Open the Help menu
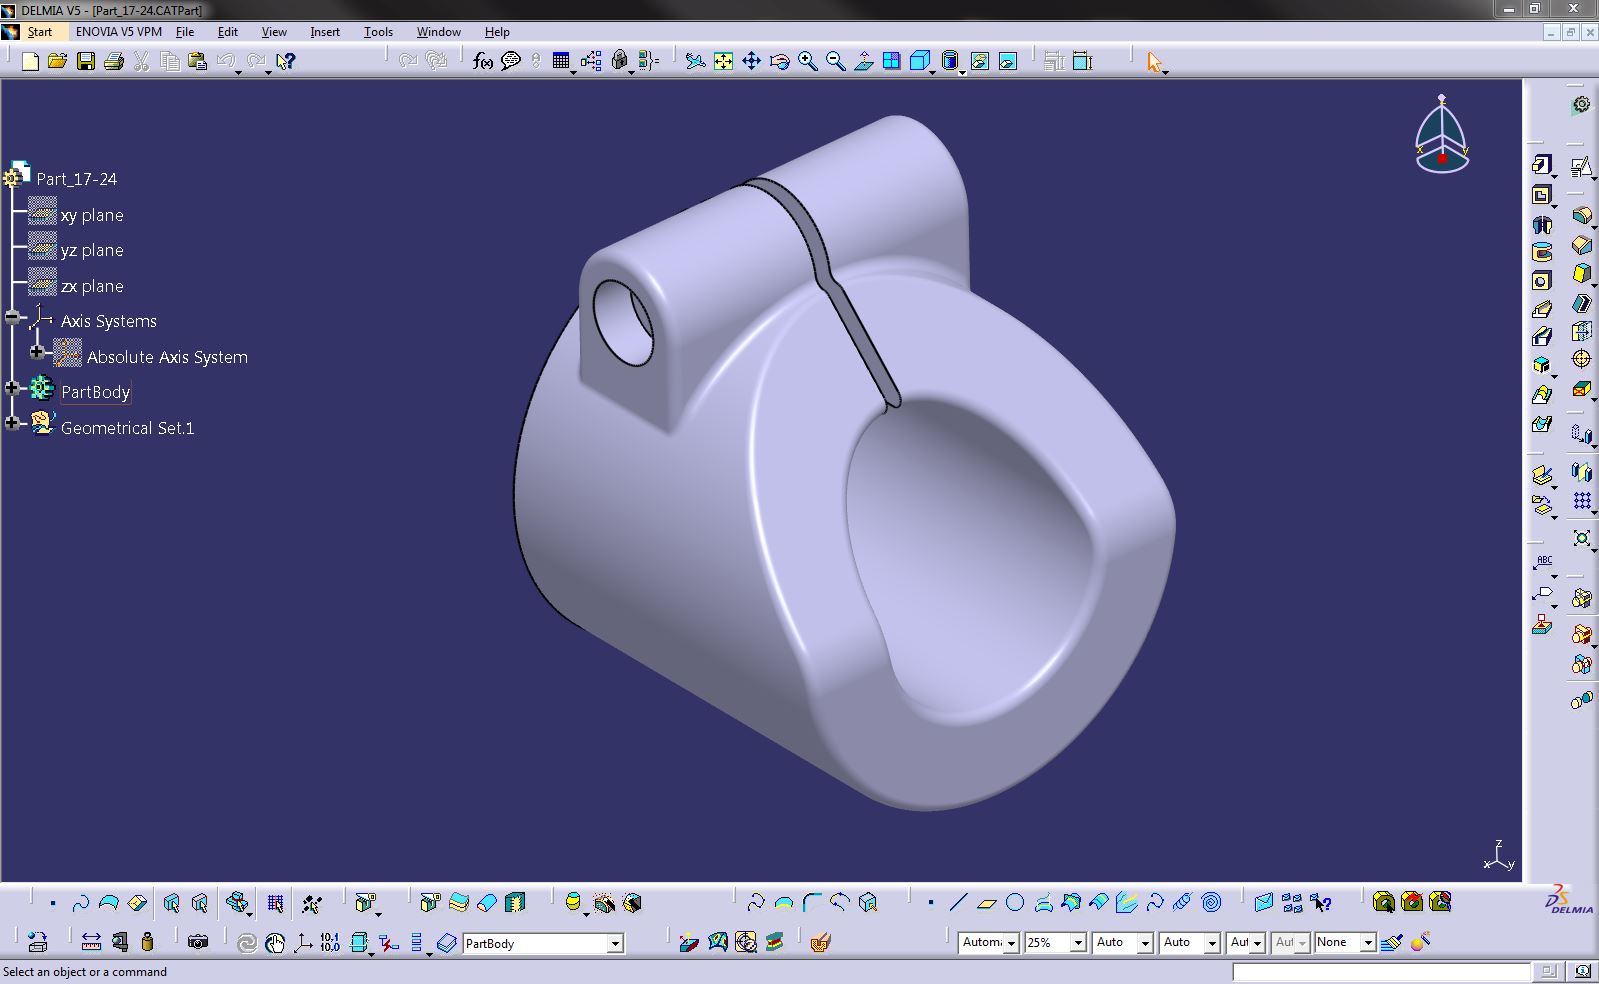1599x984 pixels. pos(497,32)
